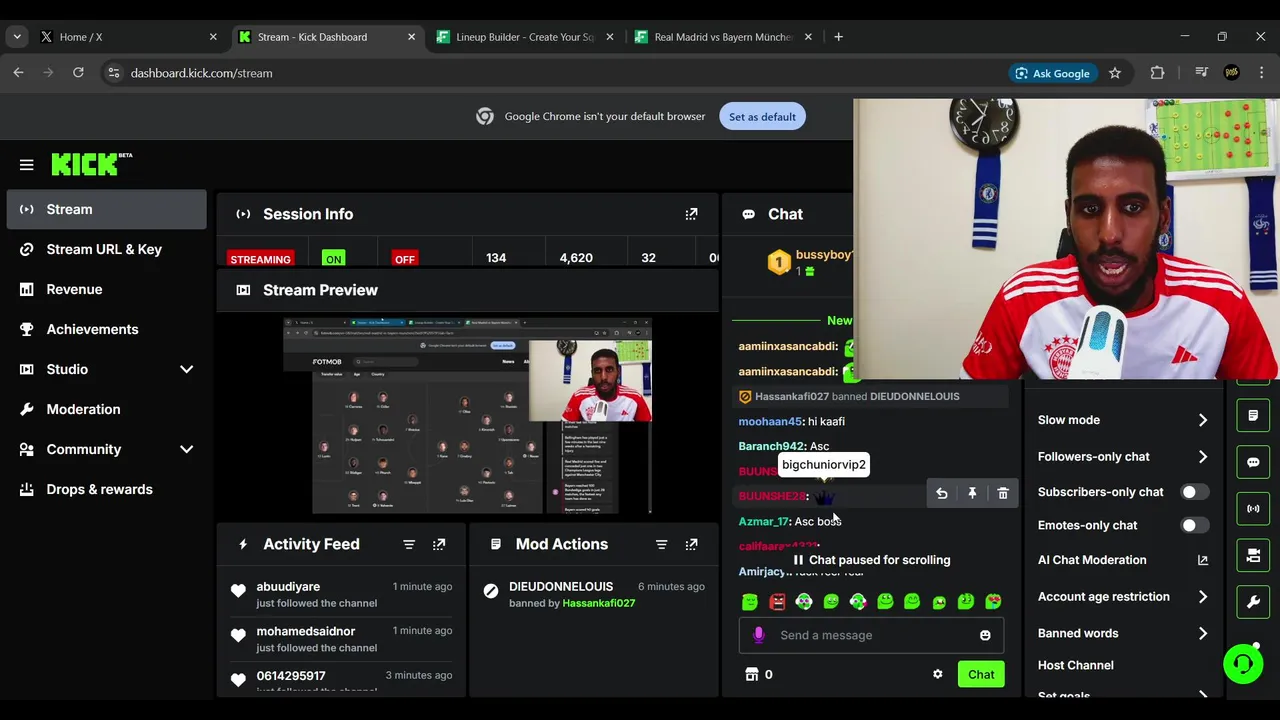Open the Mod Actions filter icon
The image size is (1280, 720).
(661, 544)
